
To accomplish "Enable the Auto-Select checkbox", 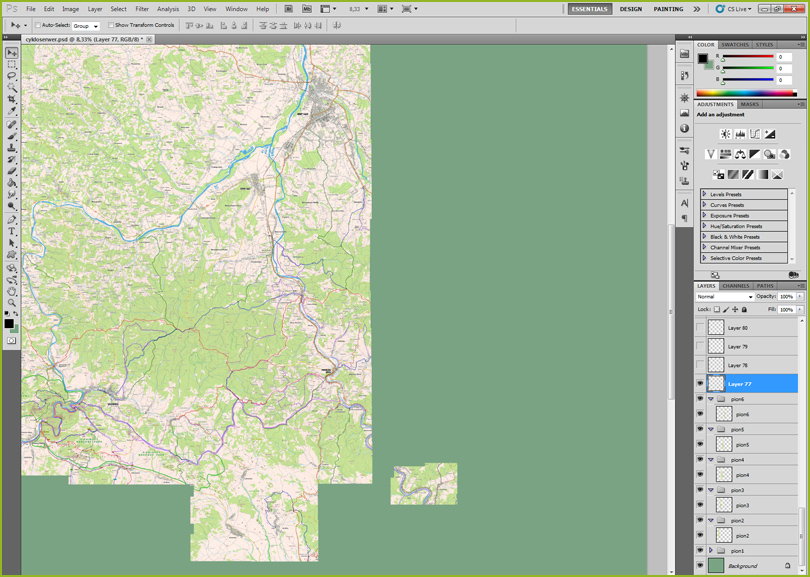I will point(38,25).
